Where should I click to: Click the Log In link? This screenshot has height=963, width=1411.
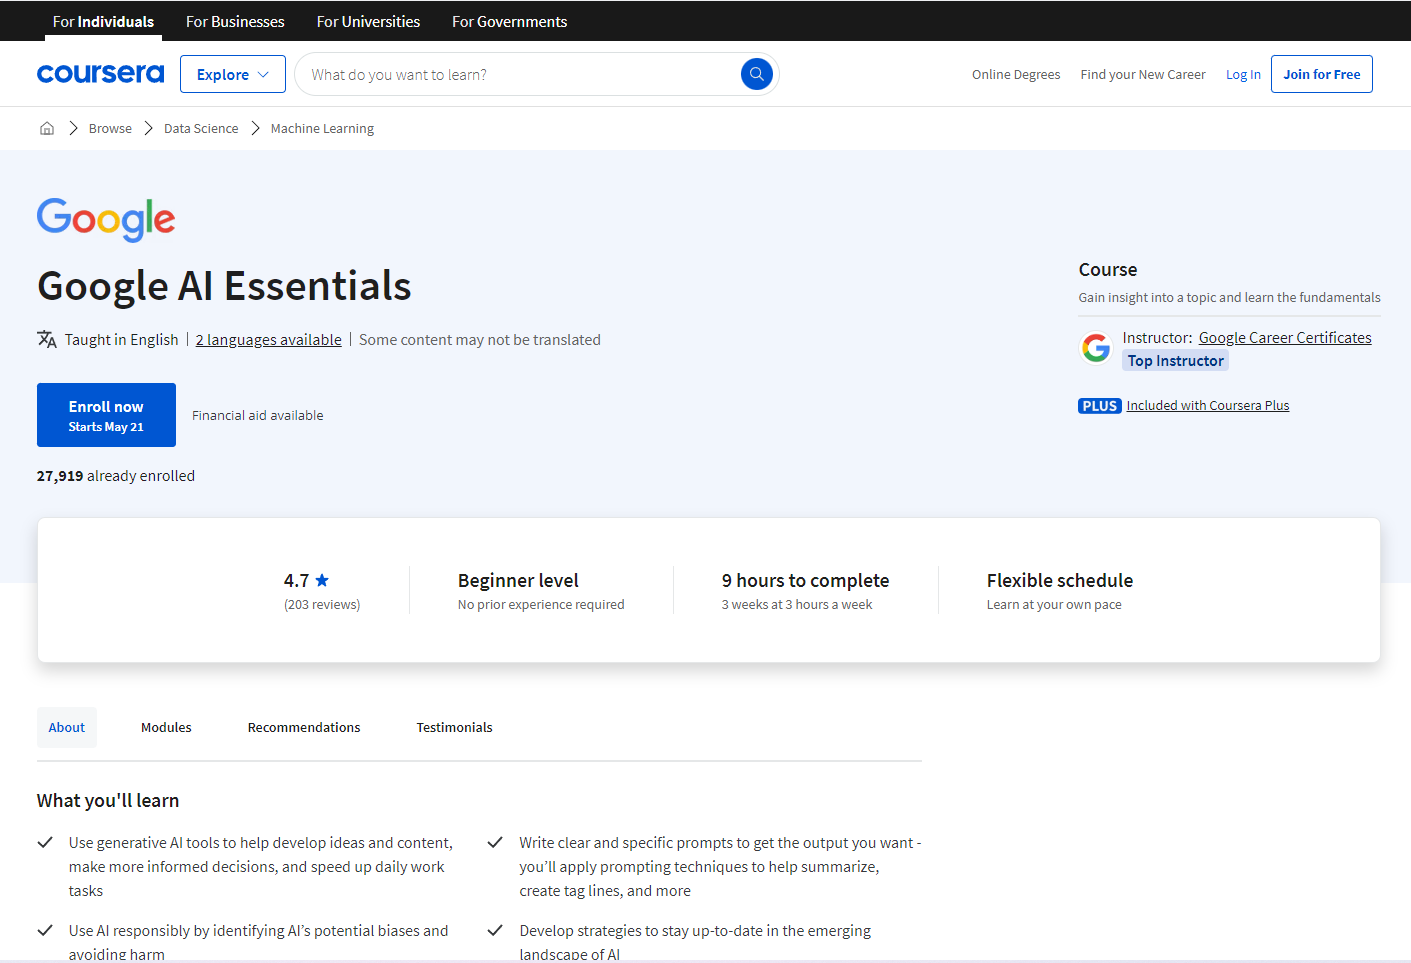coord(1243,74)
